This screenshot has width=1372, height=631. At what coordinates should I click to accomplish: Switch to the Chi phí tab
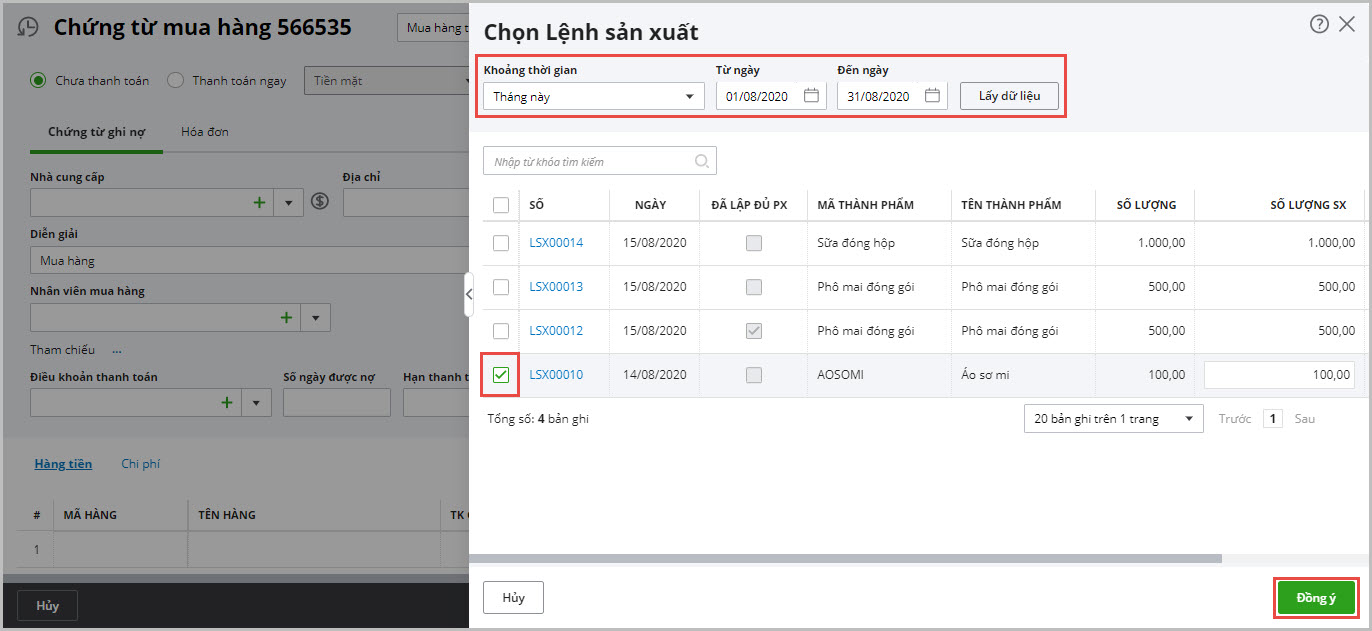[x=140, y=464]
